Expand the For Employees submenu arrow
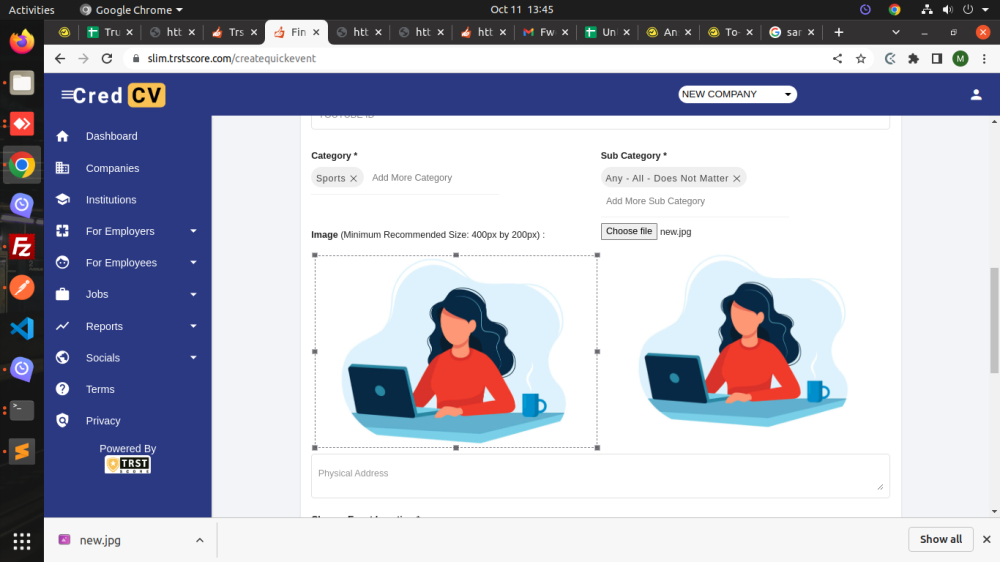 click(x=193, y=262)
